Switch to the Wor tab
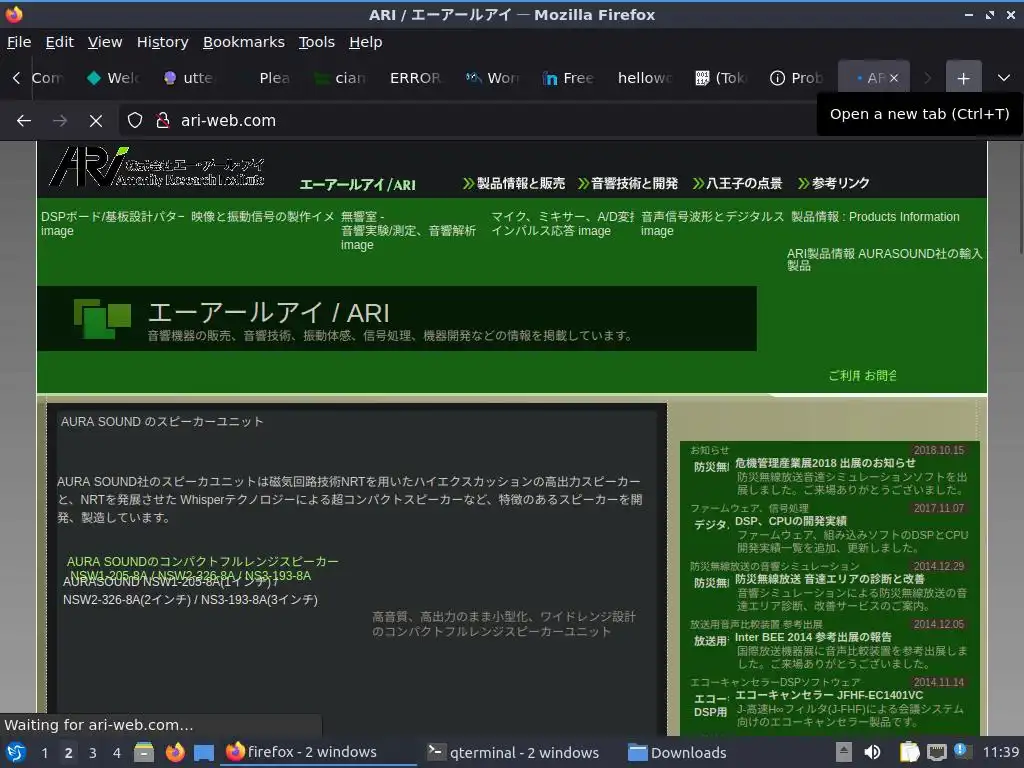Viewport: 1024px width, 768px height. [x=493, y=78]
